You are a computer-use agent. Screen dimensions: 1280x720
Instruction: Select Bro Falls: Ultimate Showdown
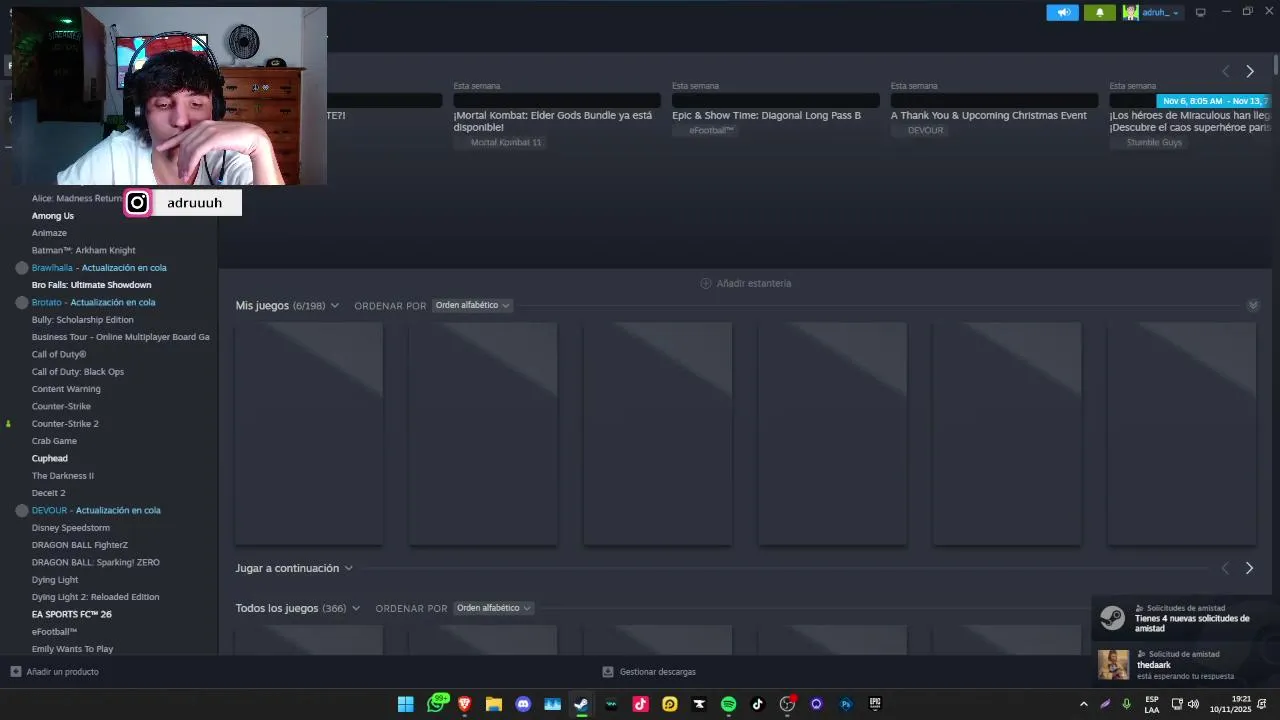point(92,285)
